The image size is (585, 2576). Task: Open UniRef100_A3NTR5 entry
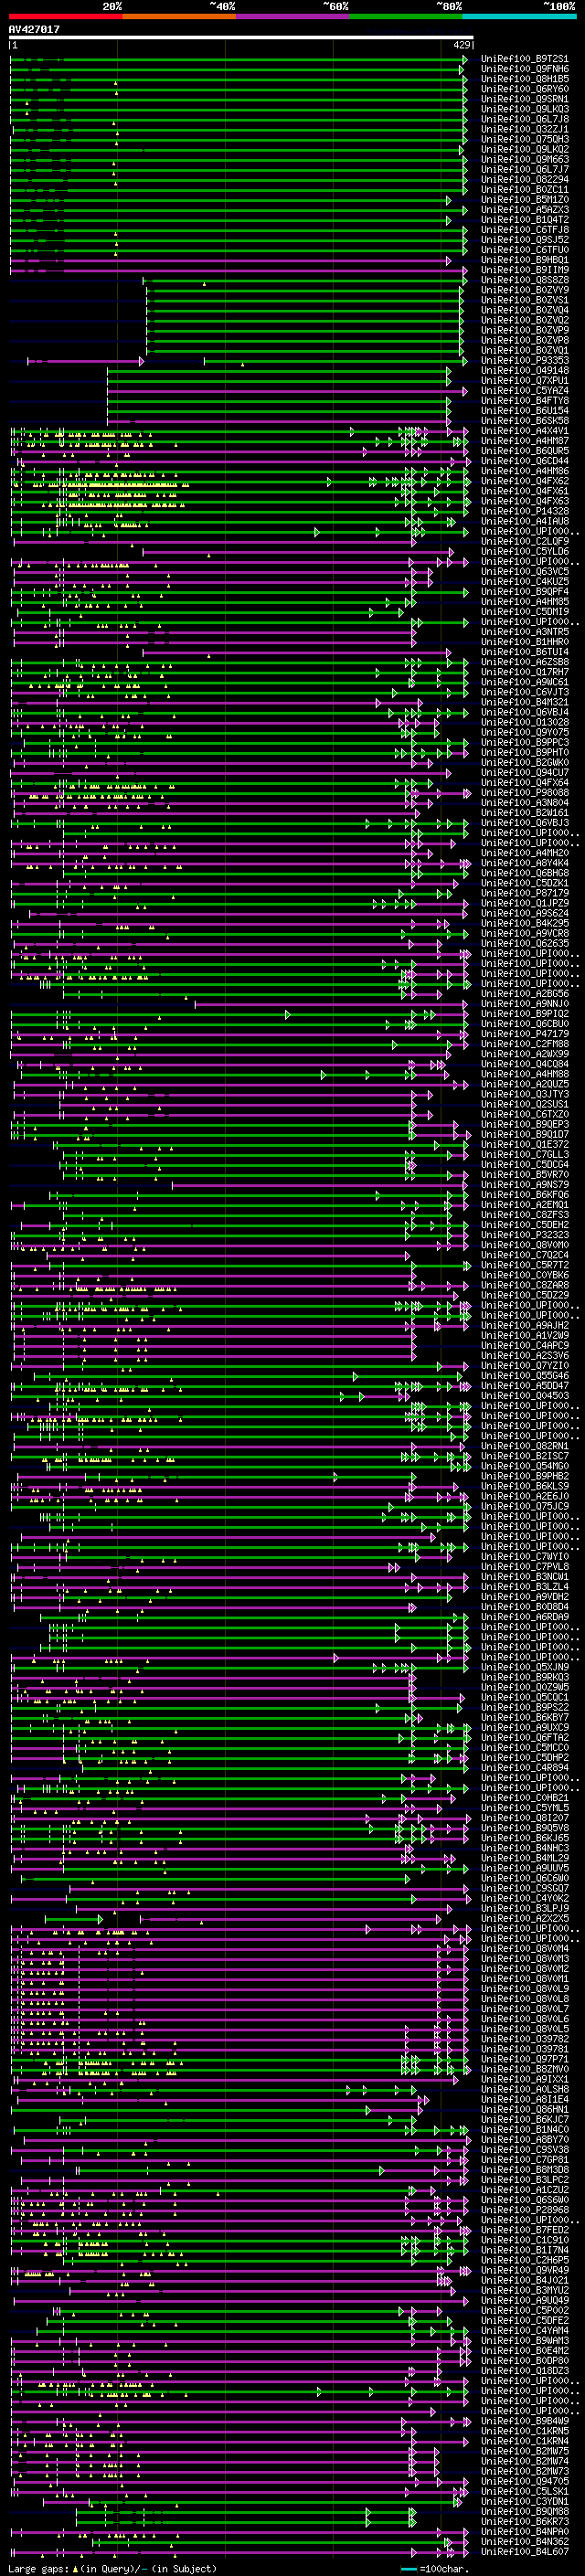(x=525, y=632)
